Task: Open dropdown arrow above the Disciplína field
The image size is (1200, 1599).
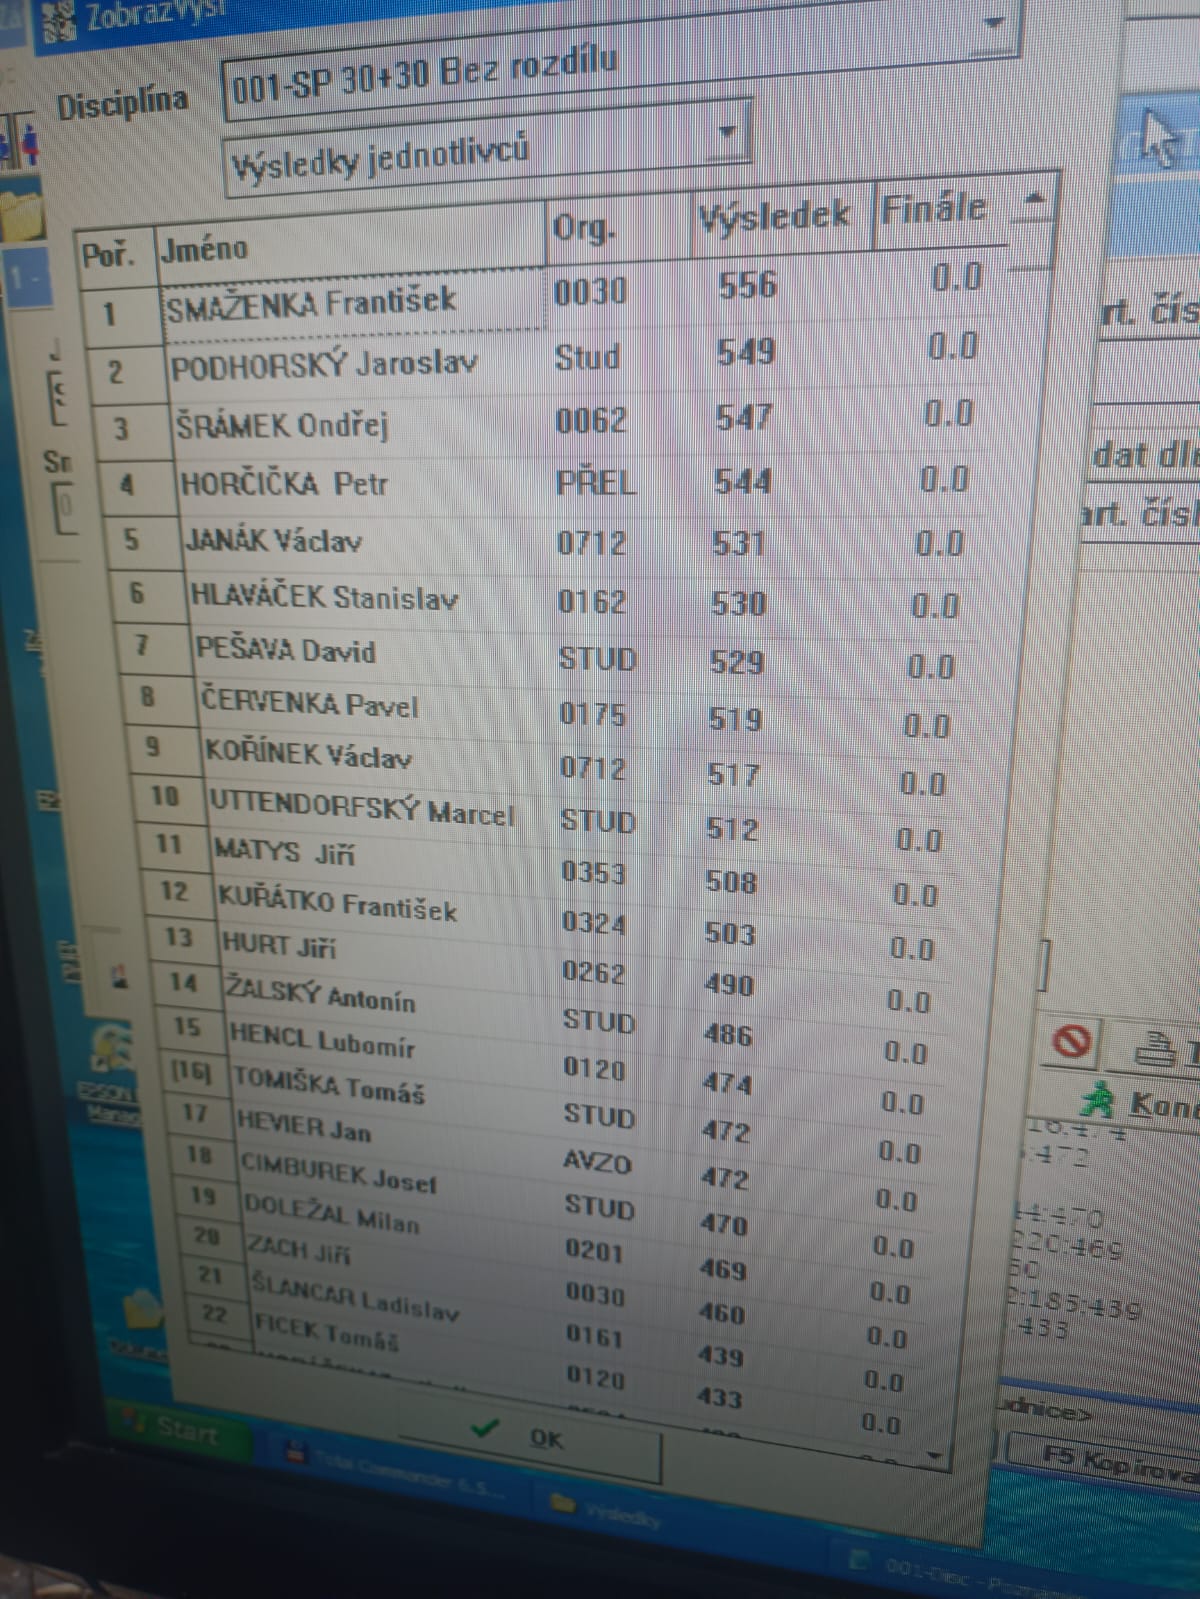Action: click(x=993, y=22)
